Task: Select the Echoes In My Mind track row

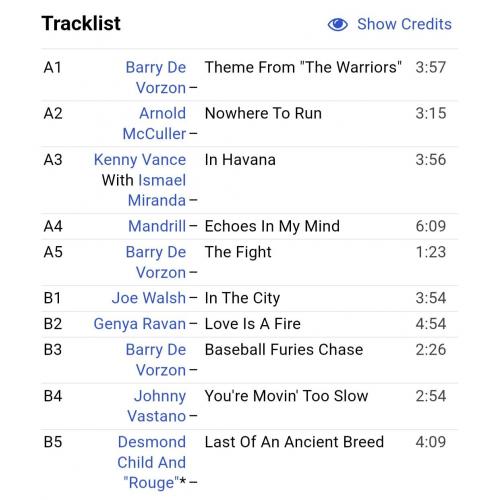Action: coord(249,226)
